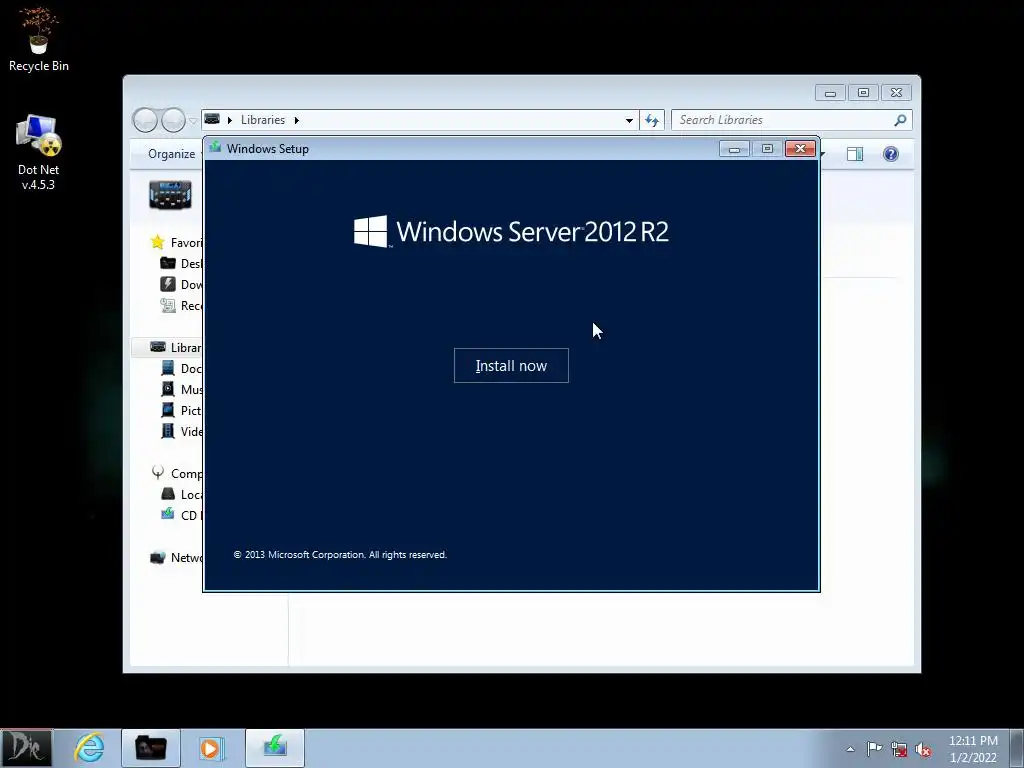Select Local Disk under Computer
1024x768 pixels.
coord(182,494)
